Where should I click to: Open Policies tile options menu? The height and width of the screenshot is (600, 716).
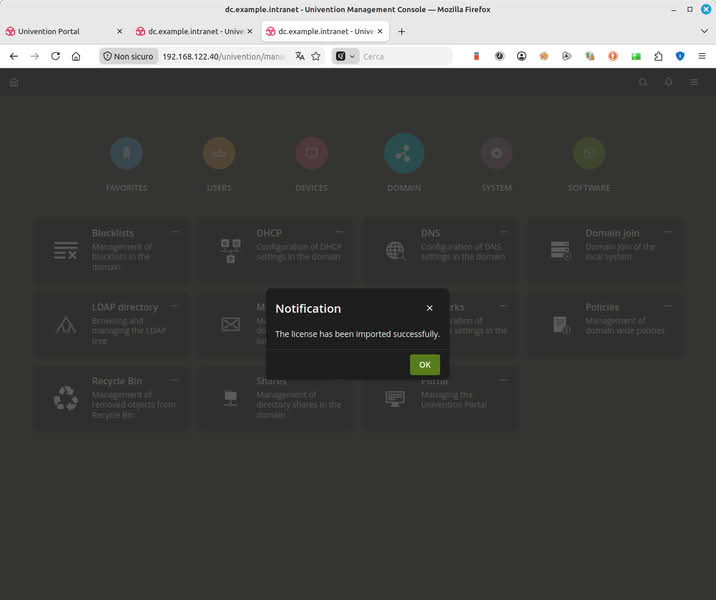(x=668, y=306)
